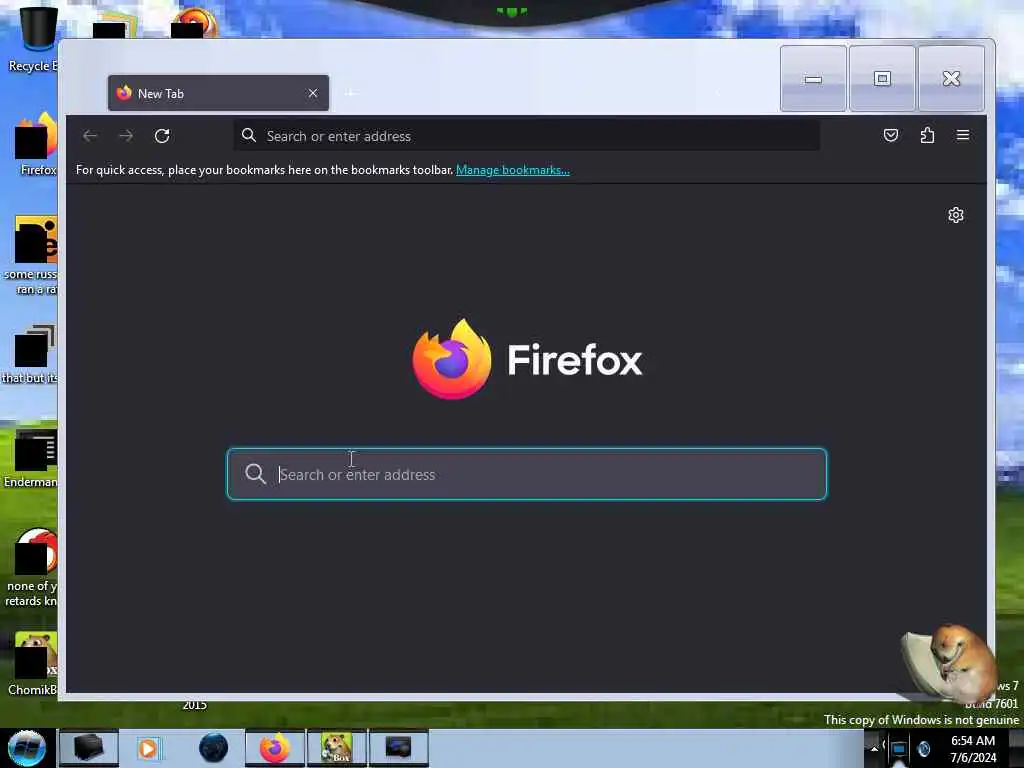
Task: Open new tab personalize gear icon
Action: (956, 215)
